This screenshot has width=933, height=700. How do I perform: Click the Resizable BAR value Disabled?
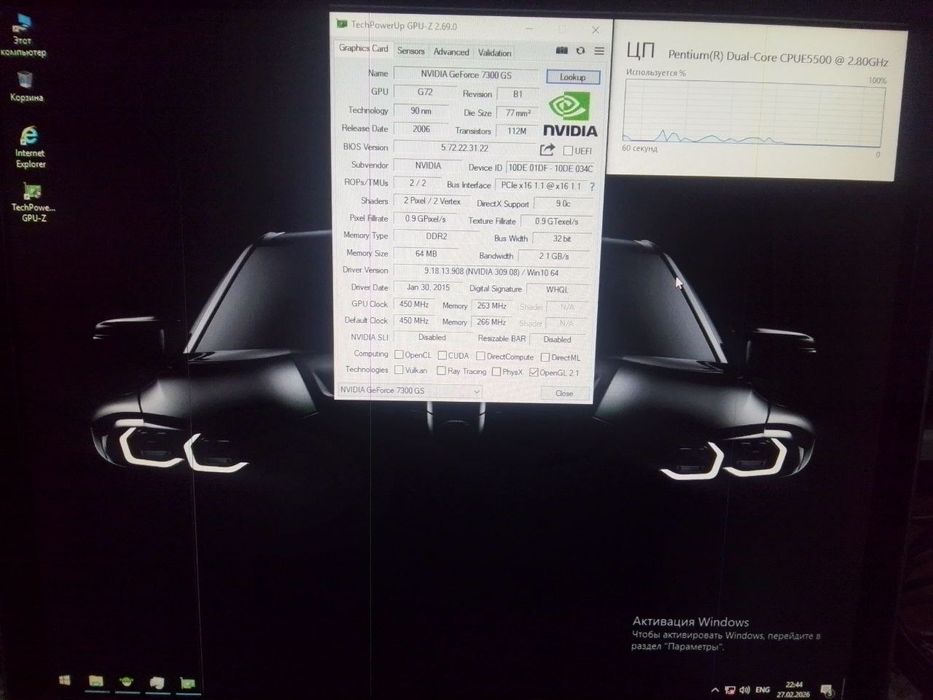tap(558, 339)
